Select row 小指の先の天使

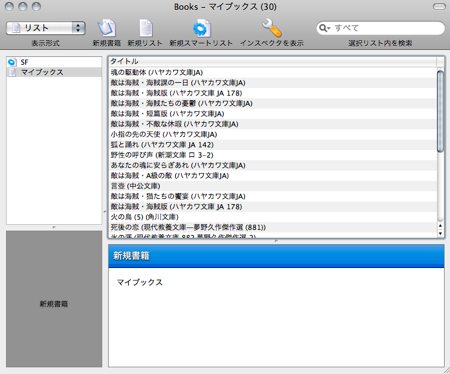point(272,134)
